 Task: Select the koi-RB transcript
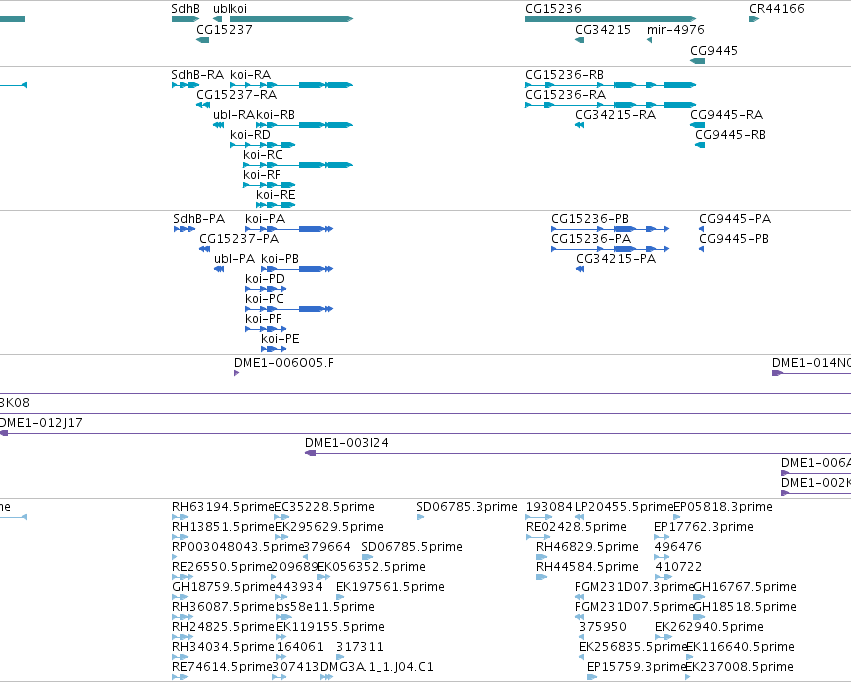pos(304,125)
